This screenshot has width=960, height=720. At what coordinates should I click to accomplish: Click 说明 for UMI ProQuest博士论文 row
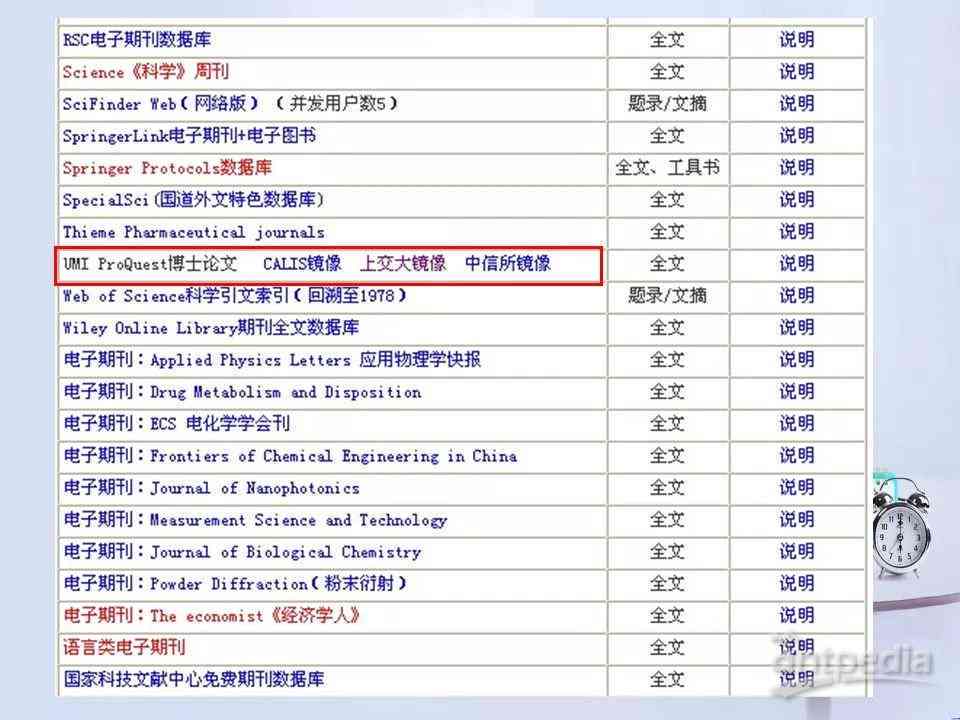797,264
